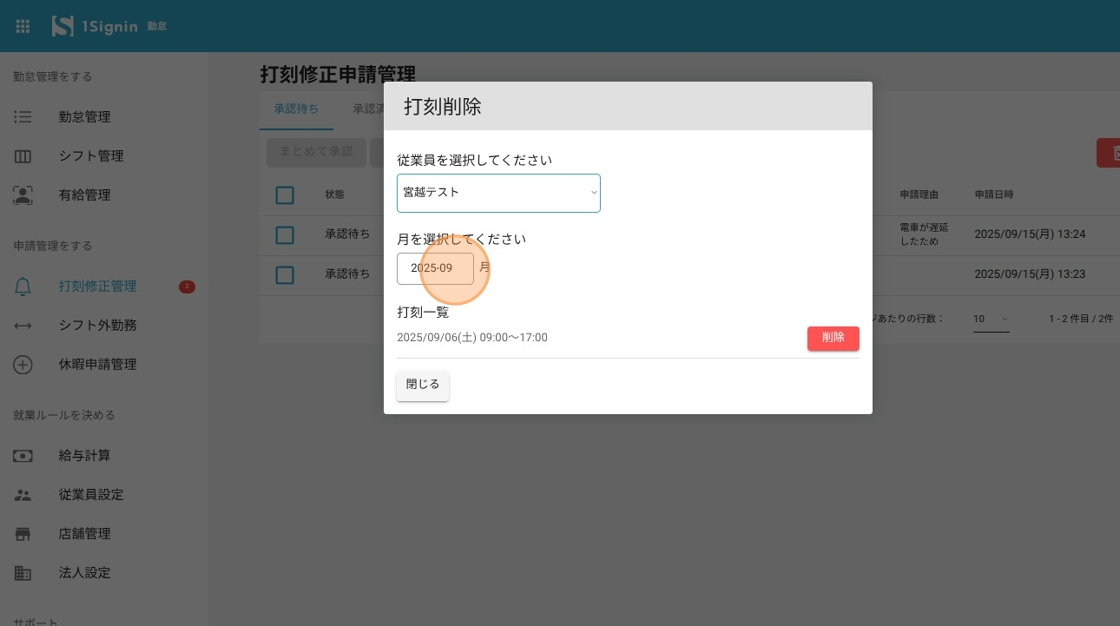Click the シフト管理 columns icon
Image resolution: width=1120 pixels, height=626 pixels.
point(23,156)
